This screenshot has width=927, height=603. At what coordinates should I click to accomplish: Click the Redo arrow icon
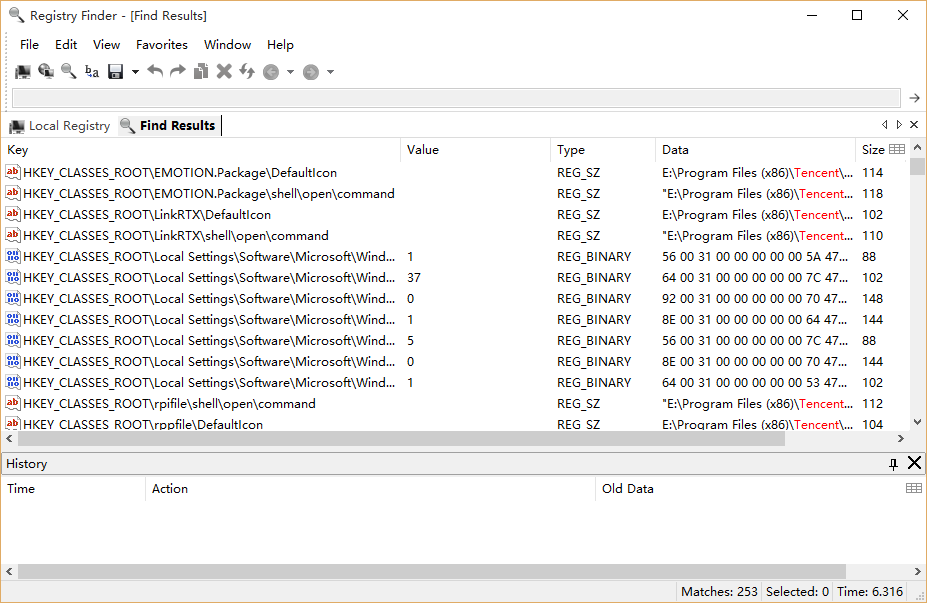(x=178, y=72)
